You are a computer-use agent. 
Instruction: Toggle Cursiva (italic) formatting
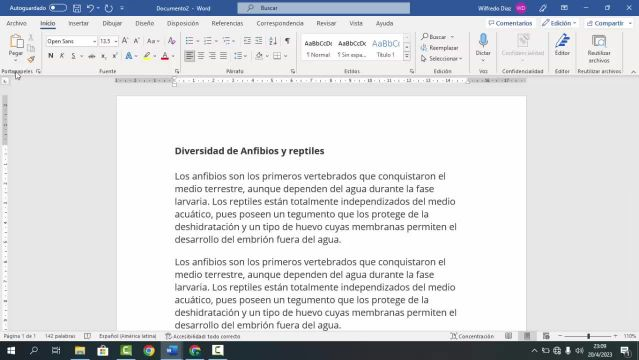(62, 56)
